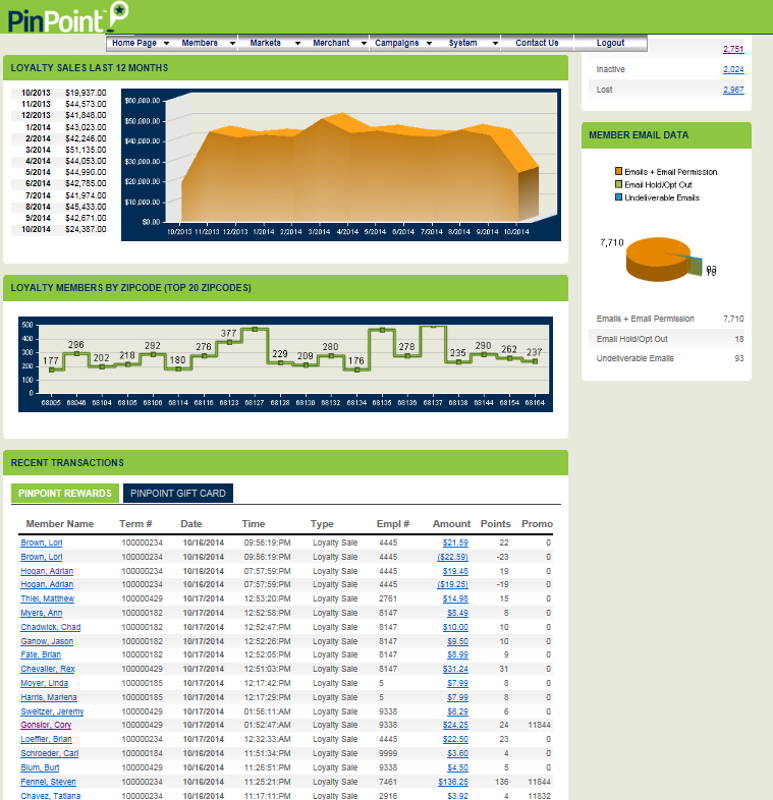Expand the Home Page dropdown arrow
The height and width of the screenshot is (800, 773).
tap(166, 43)
